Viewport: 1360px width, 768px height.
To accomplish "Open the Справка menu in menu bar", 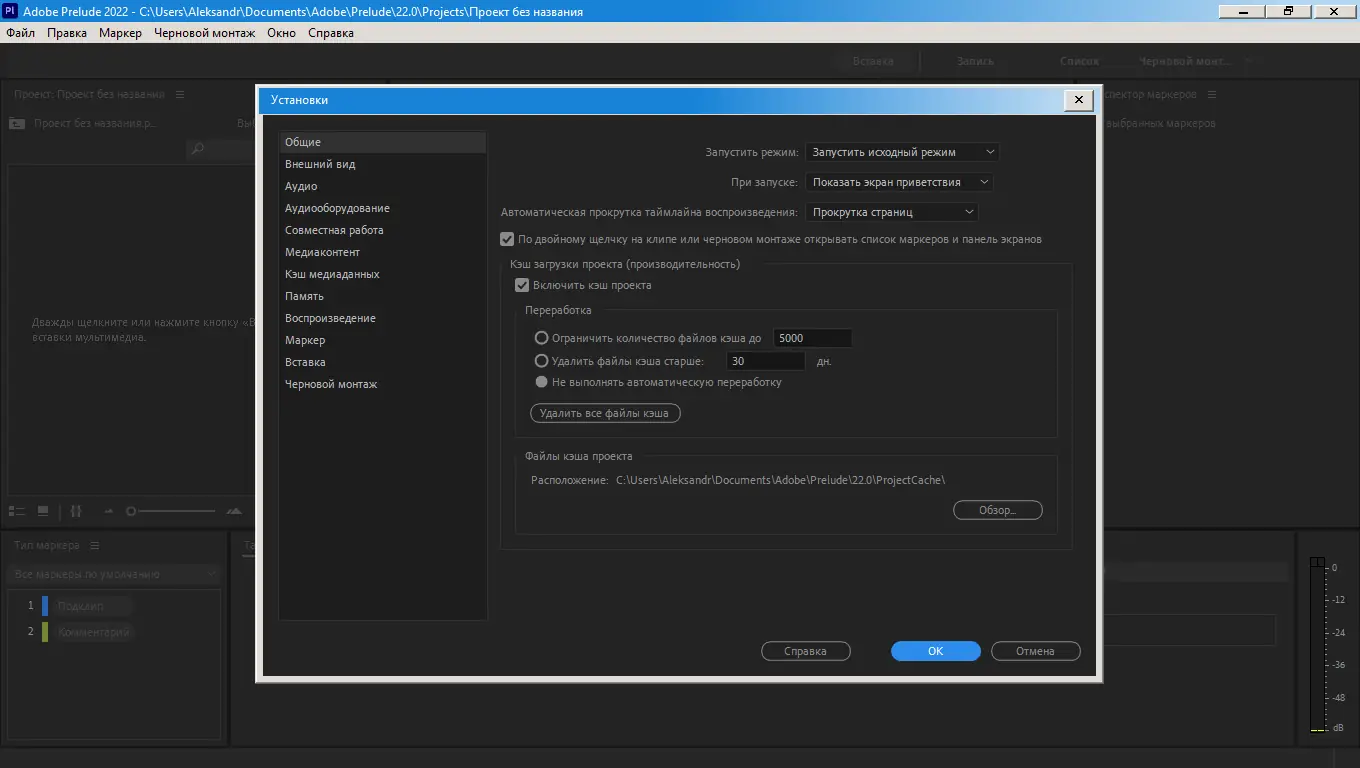I will [x=331, y=33].
